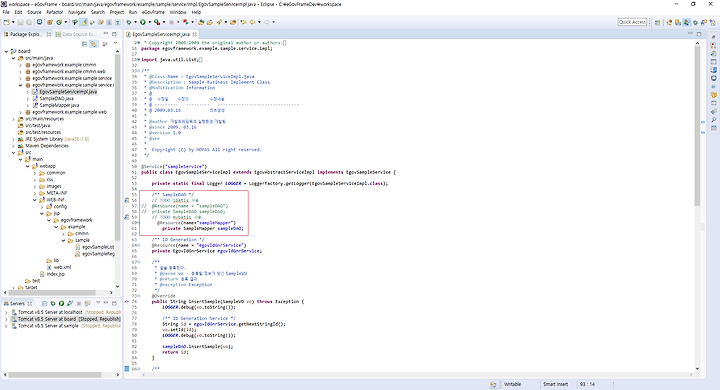The image size is (720, 390).
Task: Click the 93 : 14 cursor position status
Action: 587,384
